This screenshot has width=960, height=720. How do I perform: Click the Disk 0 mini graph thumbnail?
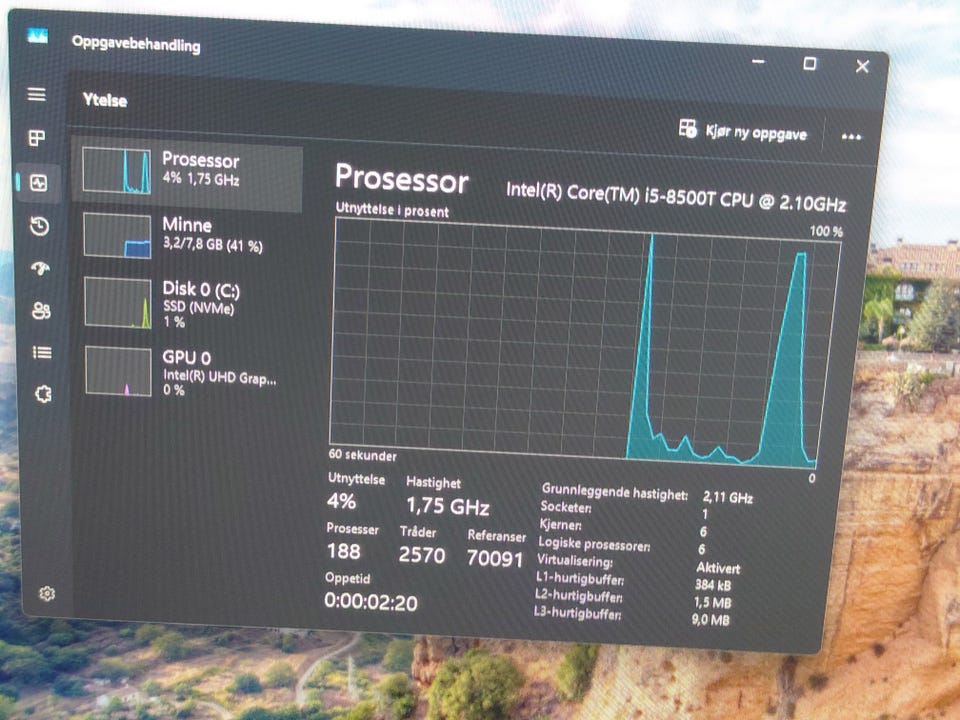[118, 303]
